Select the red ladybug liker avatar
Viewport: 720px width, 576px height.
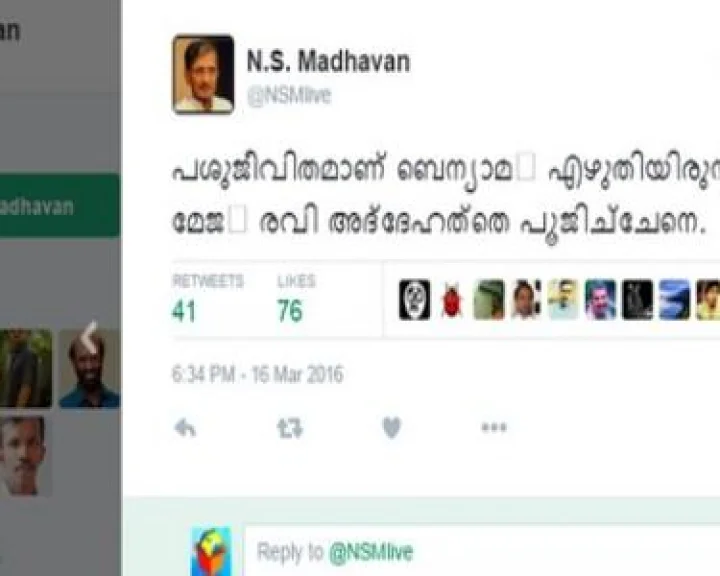click(x=452, y=300)
